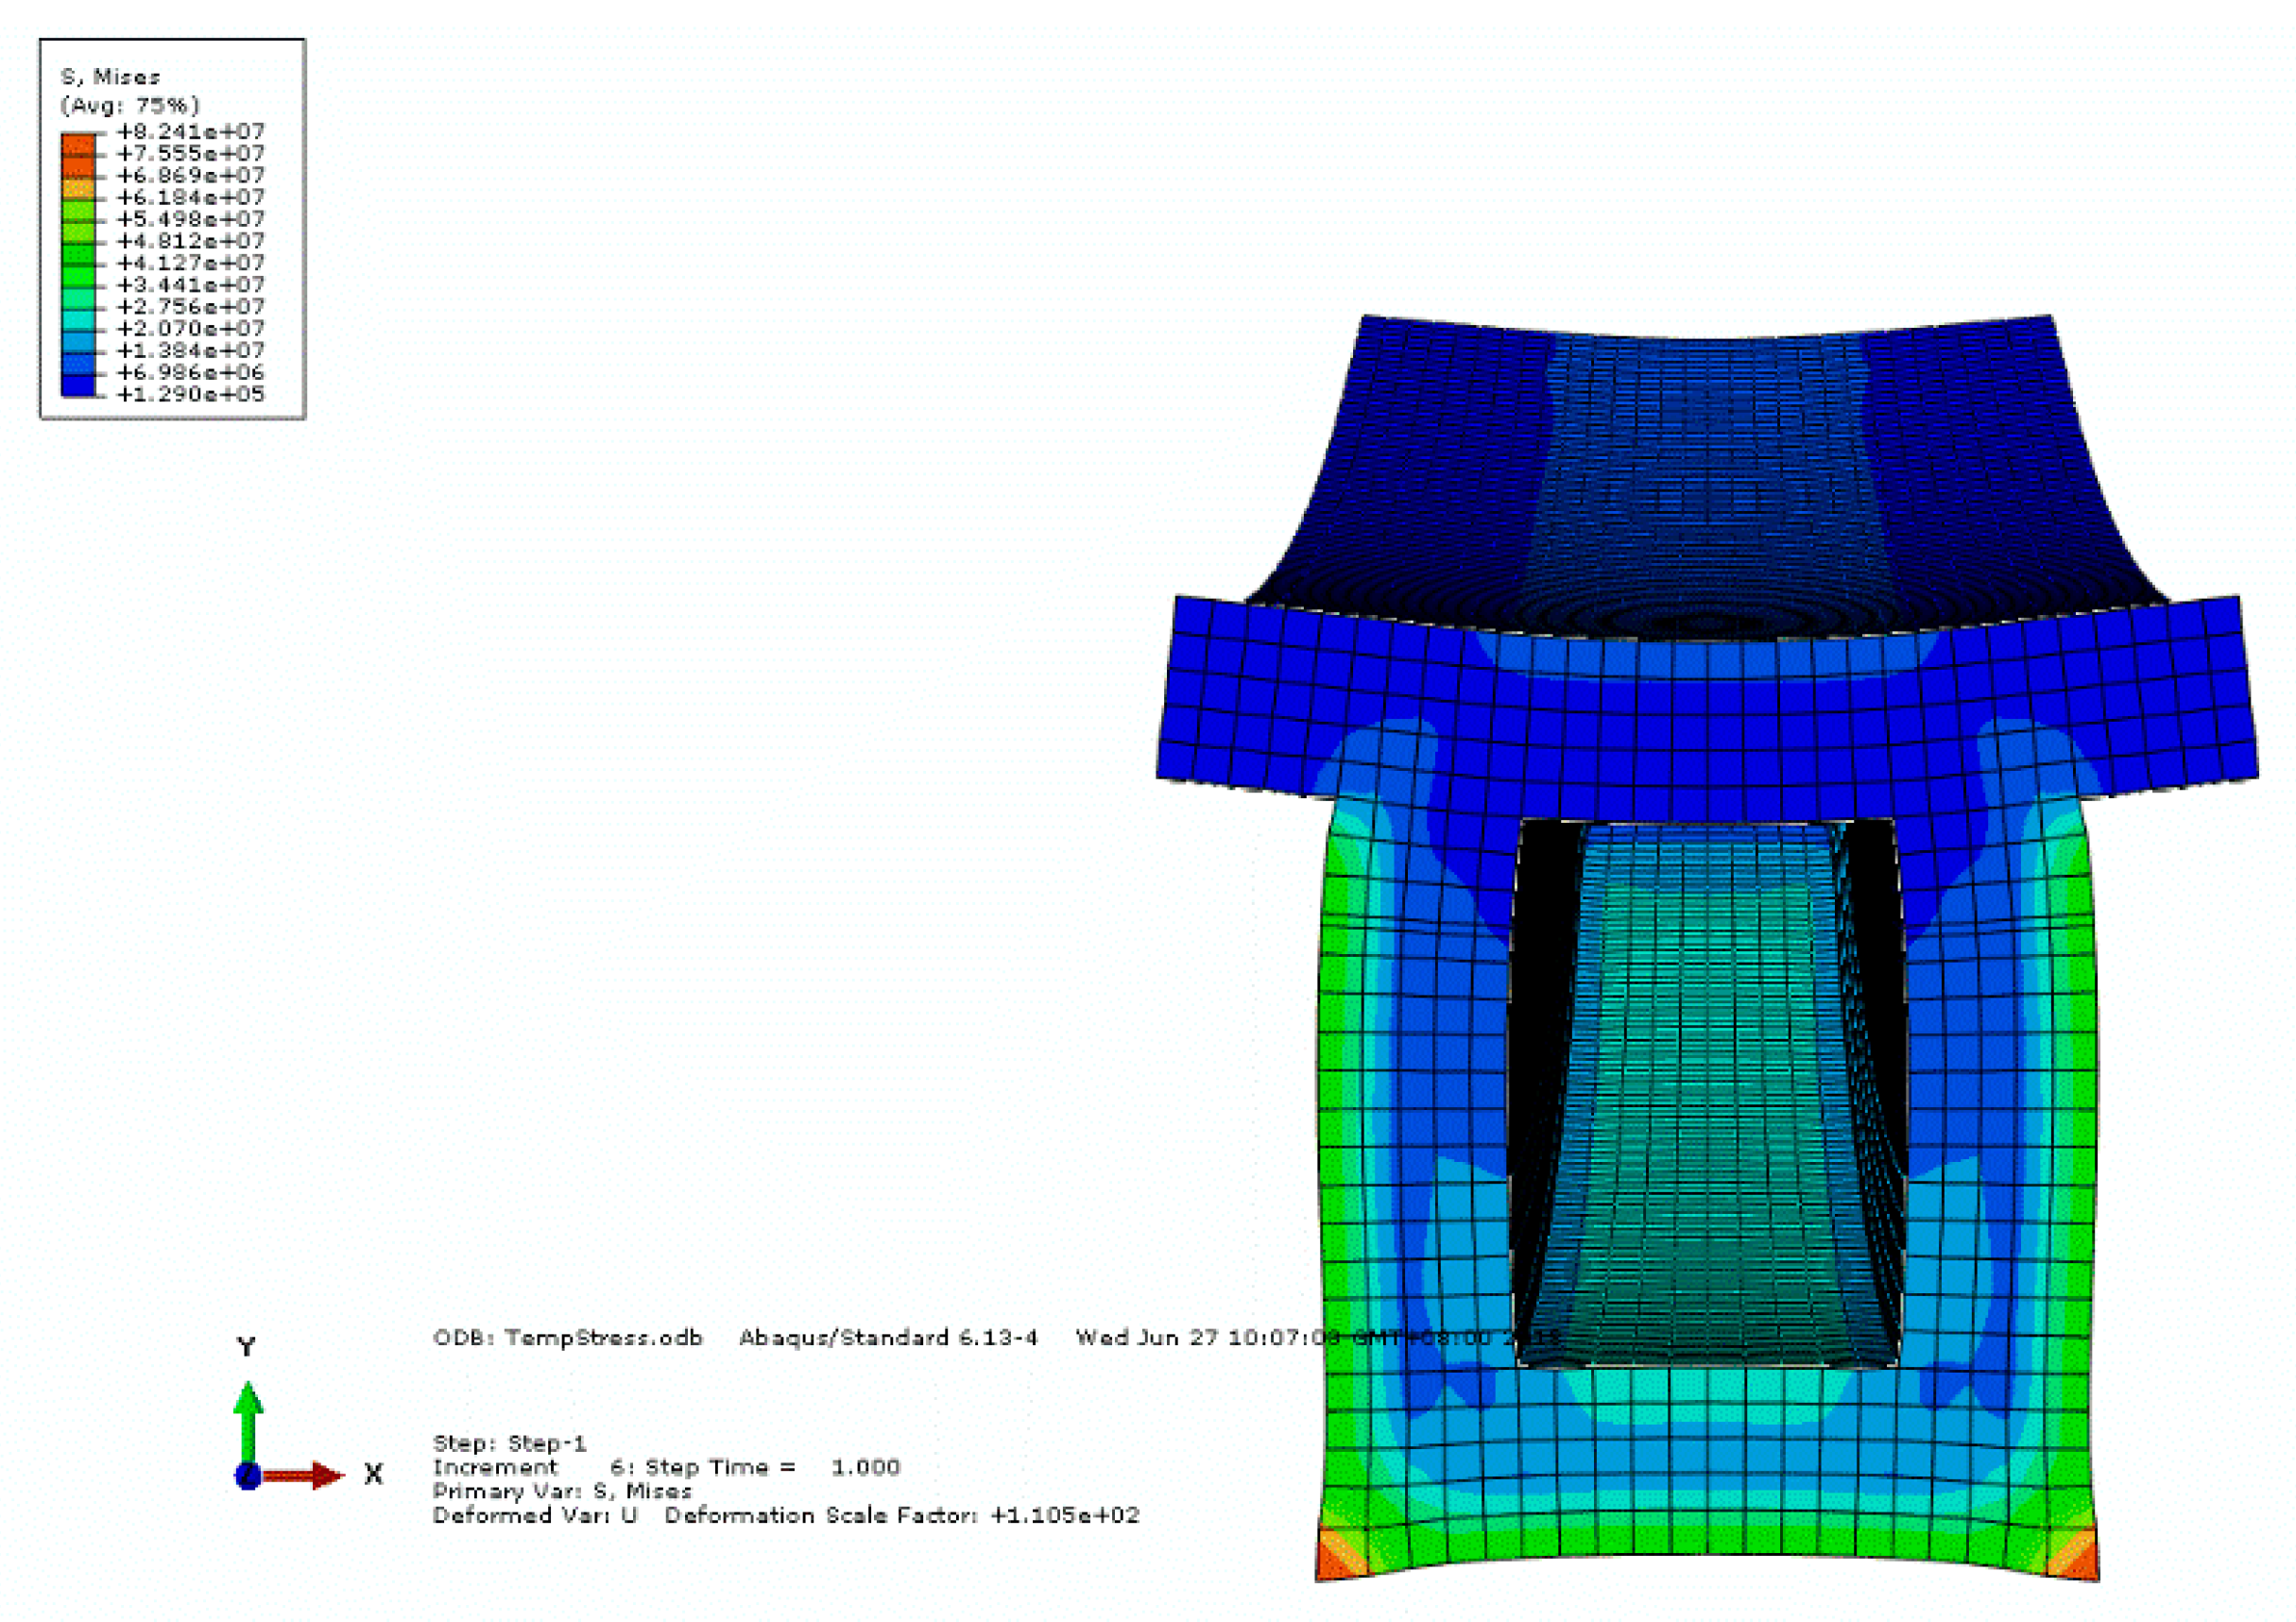Viewport: 2296px width, 1622px height.
Task: Click the Step: Step-1 state label
Action: tap(509, 1443)
